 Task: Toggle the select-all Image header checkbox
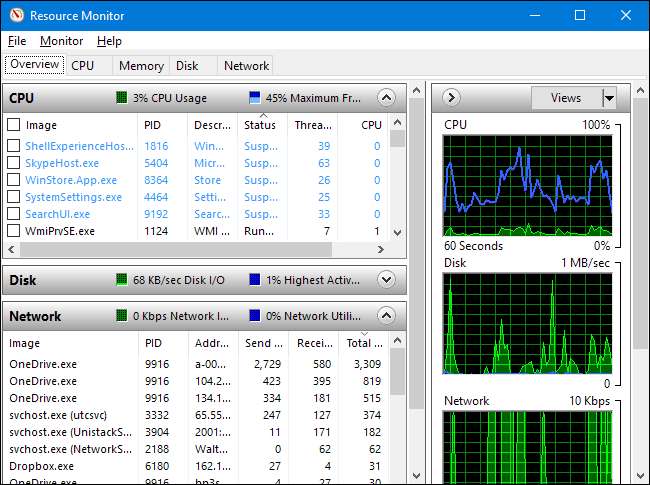[x=14, y=125]
